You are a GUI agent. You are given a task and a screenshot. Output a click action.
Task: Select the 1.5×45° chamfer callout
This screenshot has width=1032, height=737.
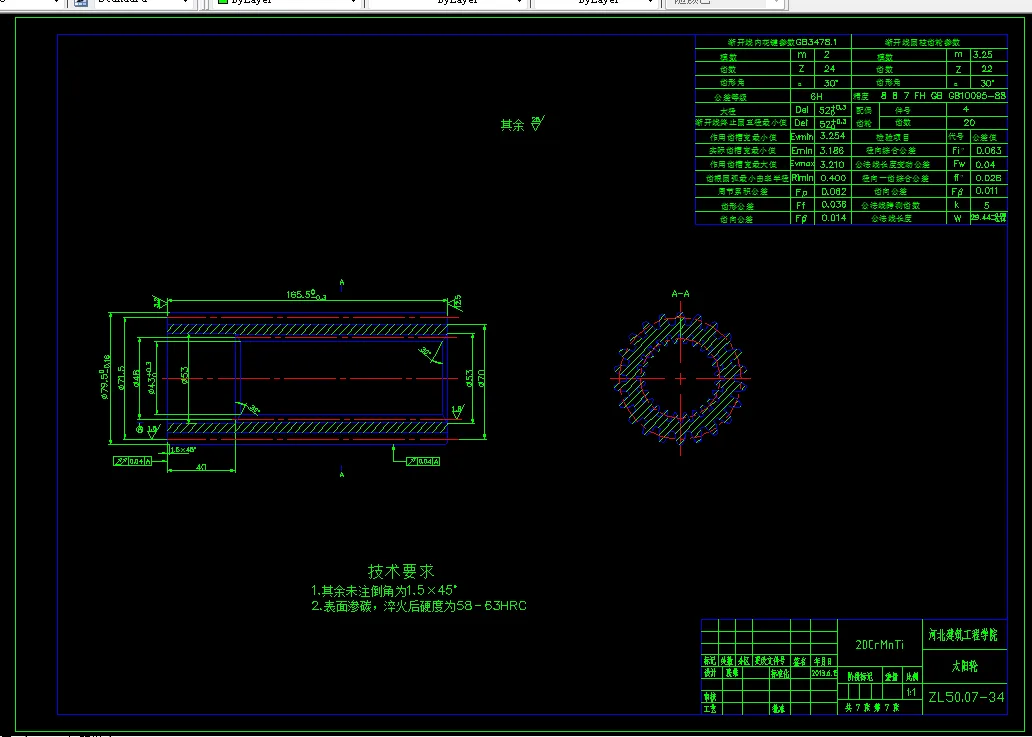click(183, 450)
